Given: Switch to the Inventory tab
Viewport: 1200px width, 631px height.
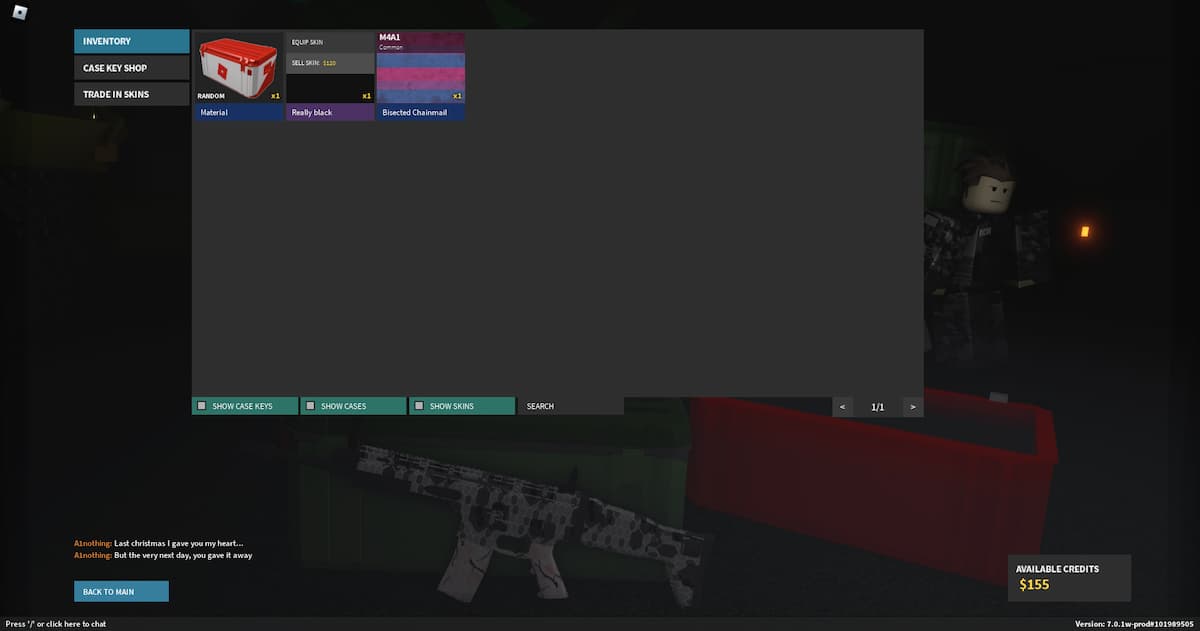Looking at the screenshot, I should (131, 41).
